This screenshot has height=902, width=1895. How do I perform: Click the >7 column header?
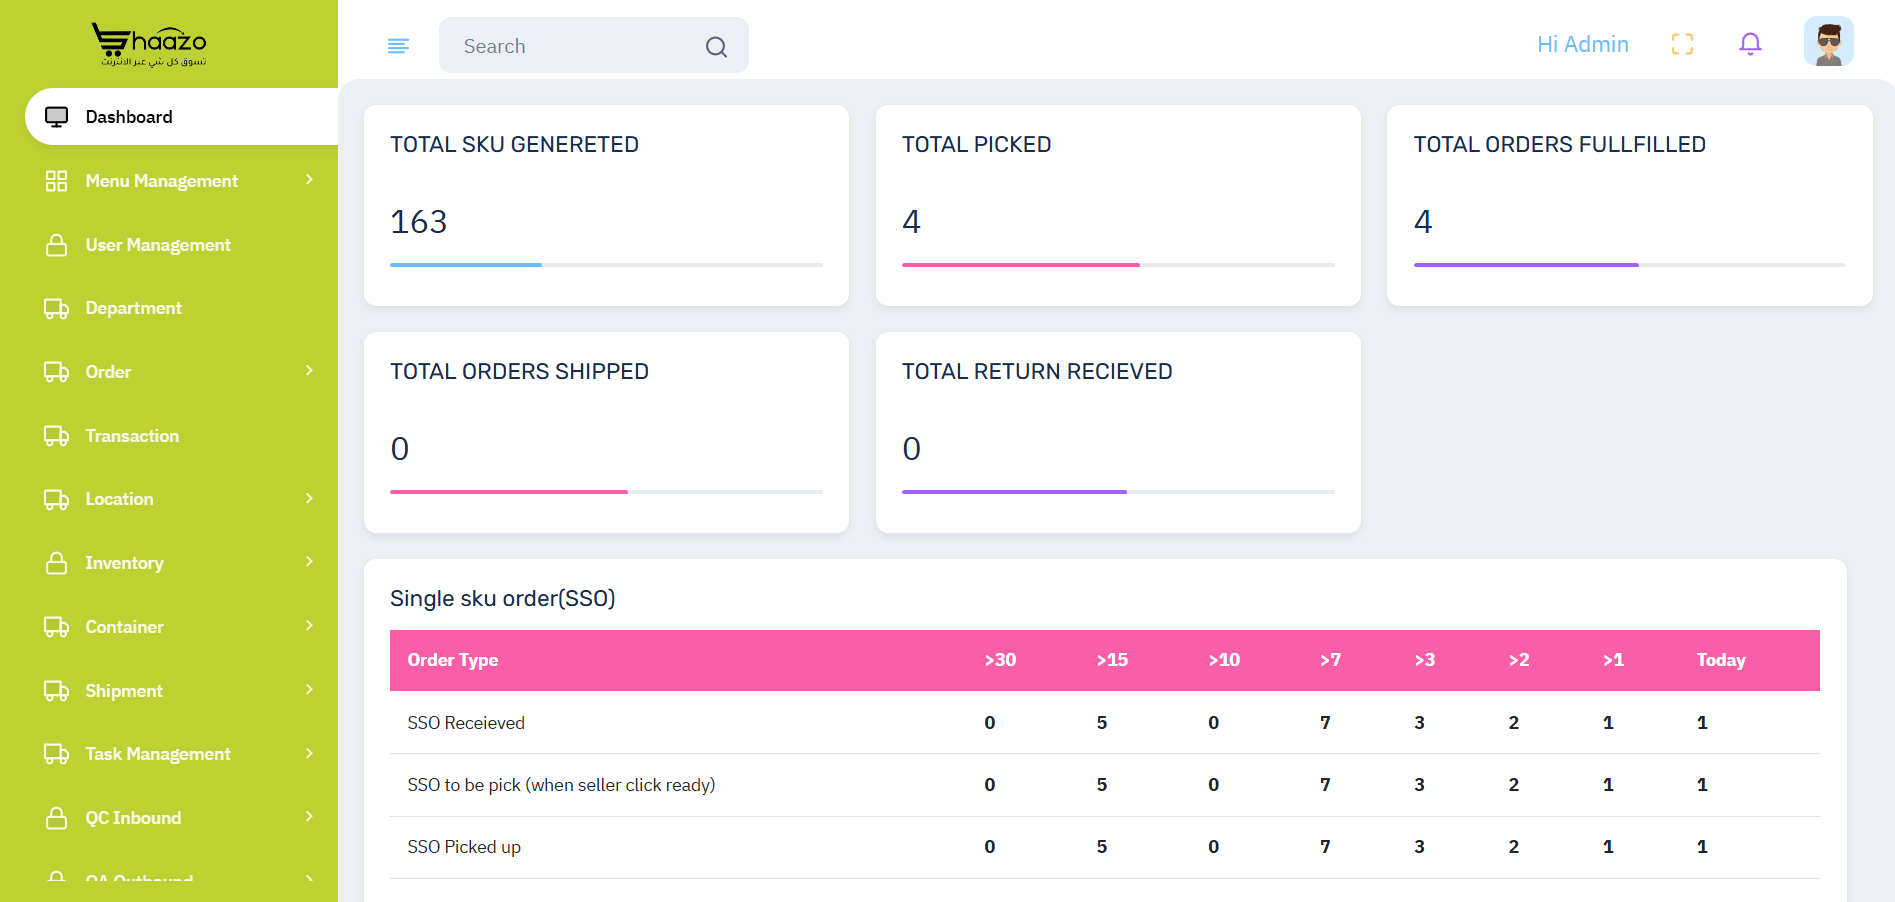pos(1330,660)
